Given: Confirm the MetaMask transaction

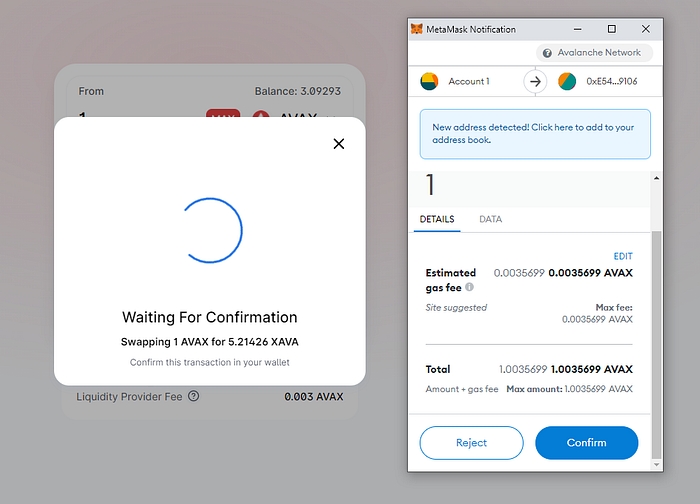Looking at the screenshot, I should (586, 442).
